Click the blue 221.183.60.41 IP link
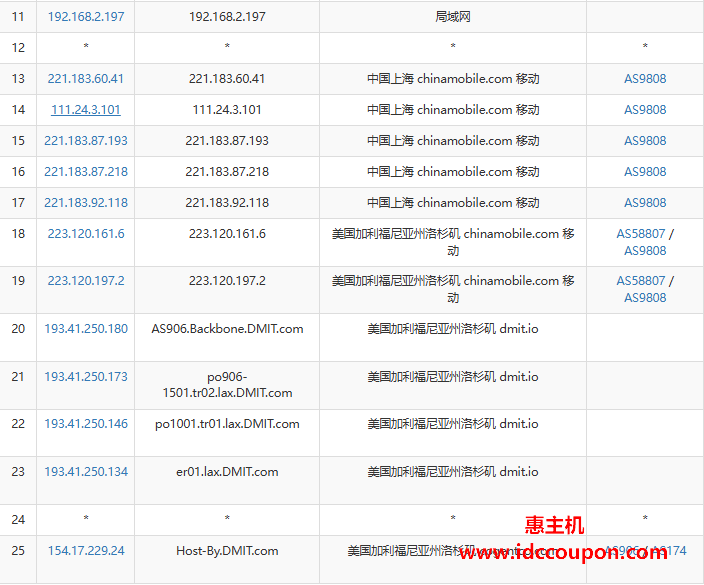Image resolution: width=704 pixels, height=585 pixels. (86, 79)
